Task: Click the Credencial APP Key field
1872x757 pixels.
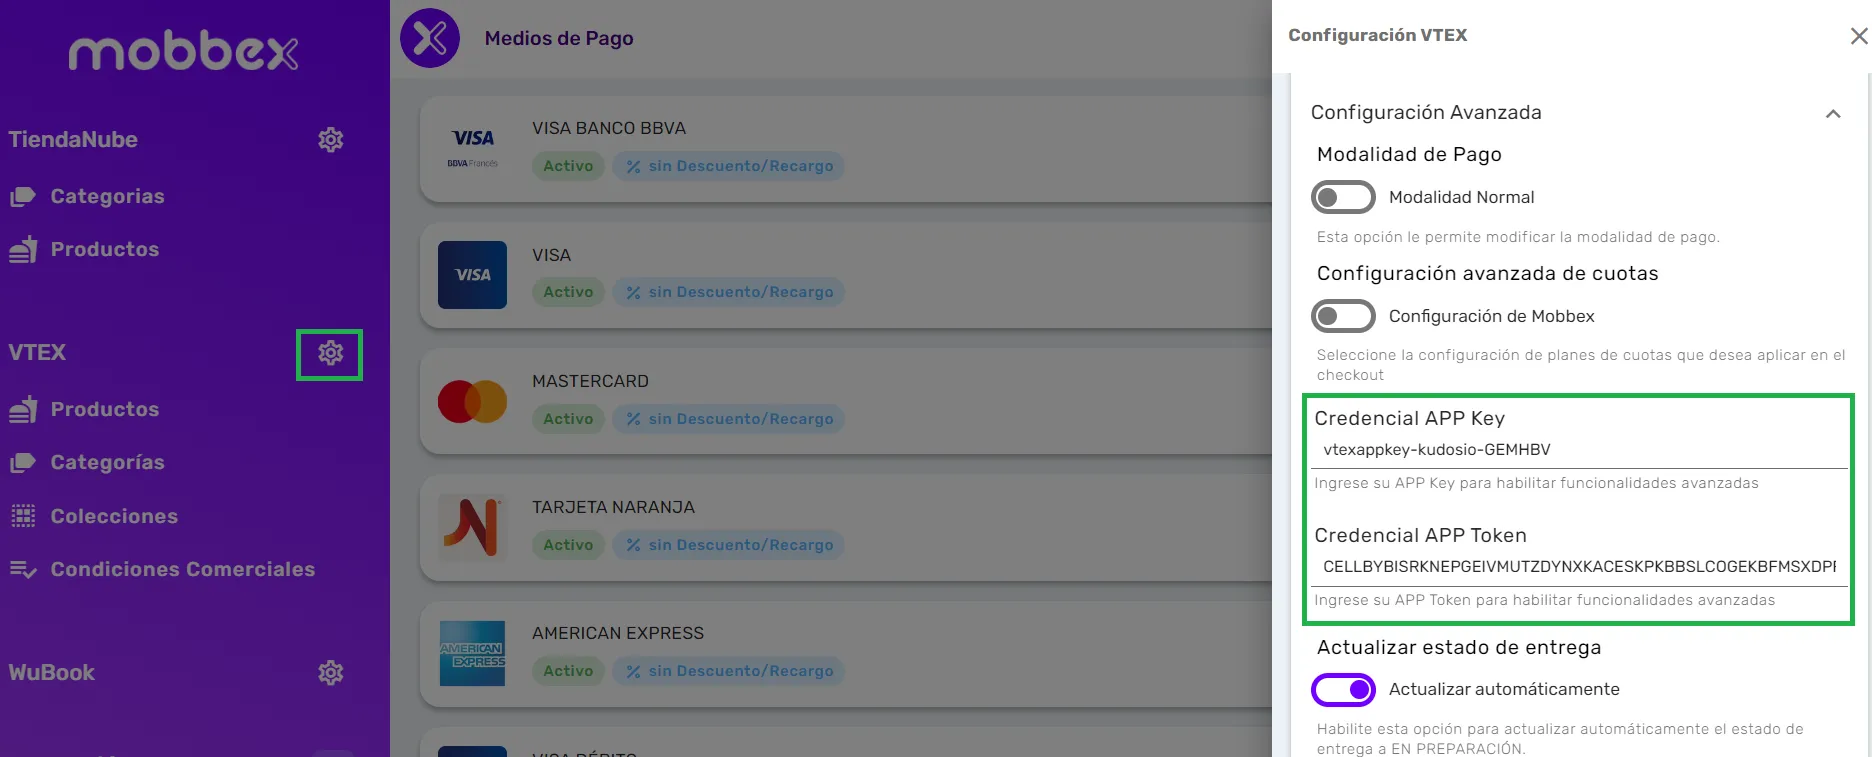Action: pos(1580,450)
